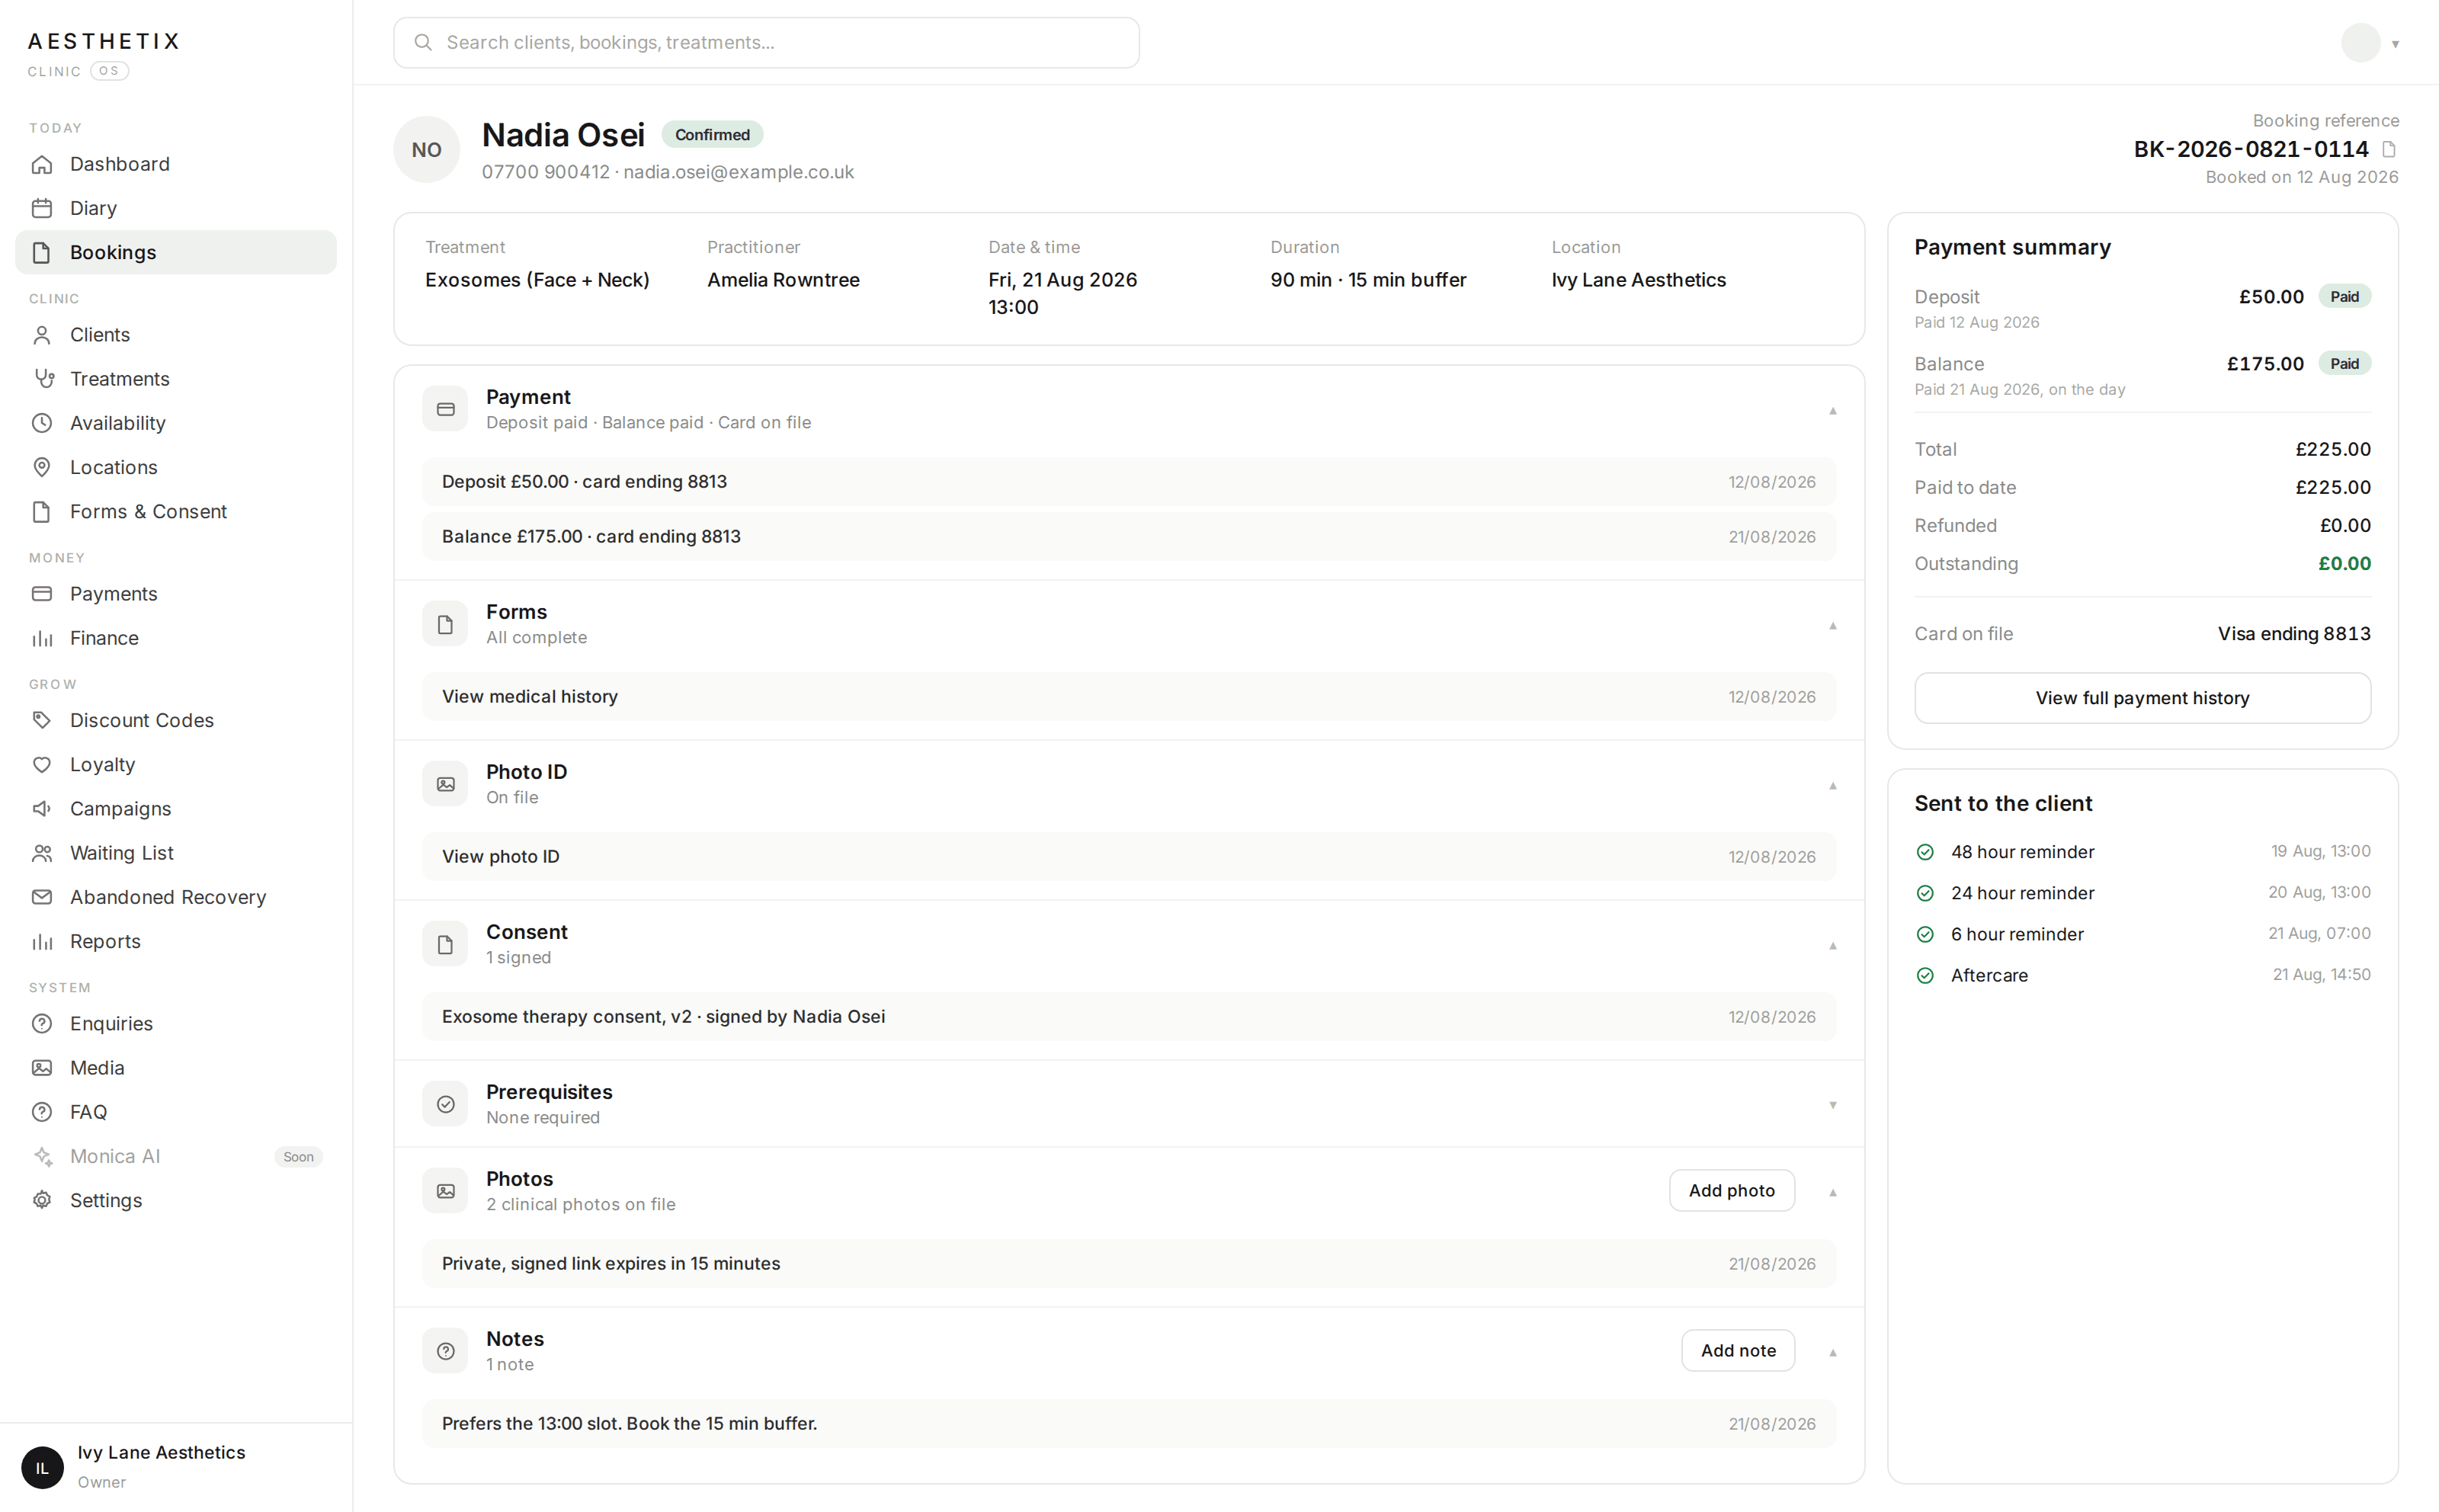This screenshot has height=1512, width=2439.
Task: Collapse the Forms section
Action: [x=1833, y=626]
